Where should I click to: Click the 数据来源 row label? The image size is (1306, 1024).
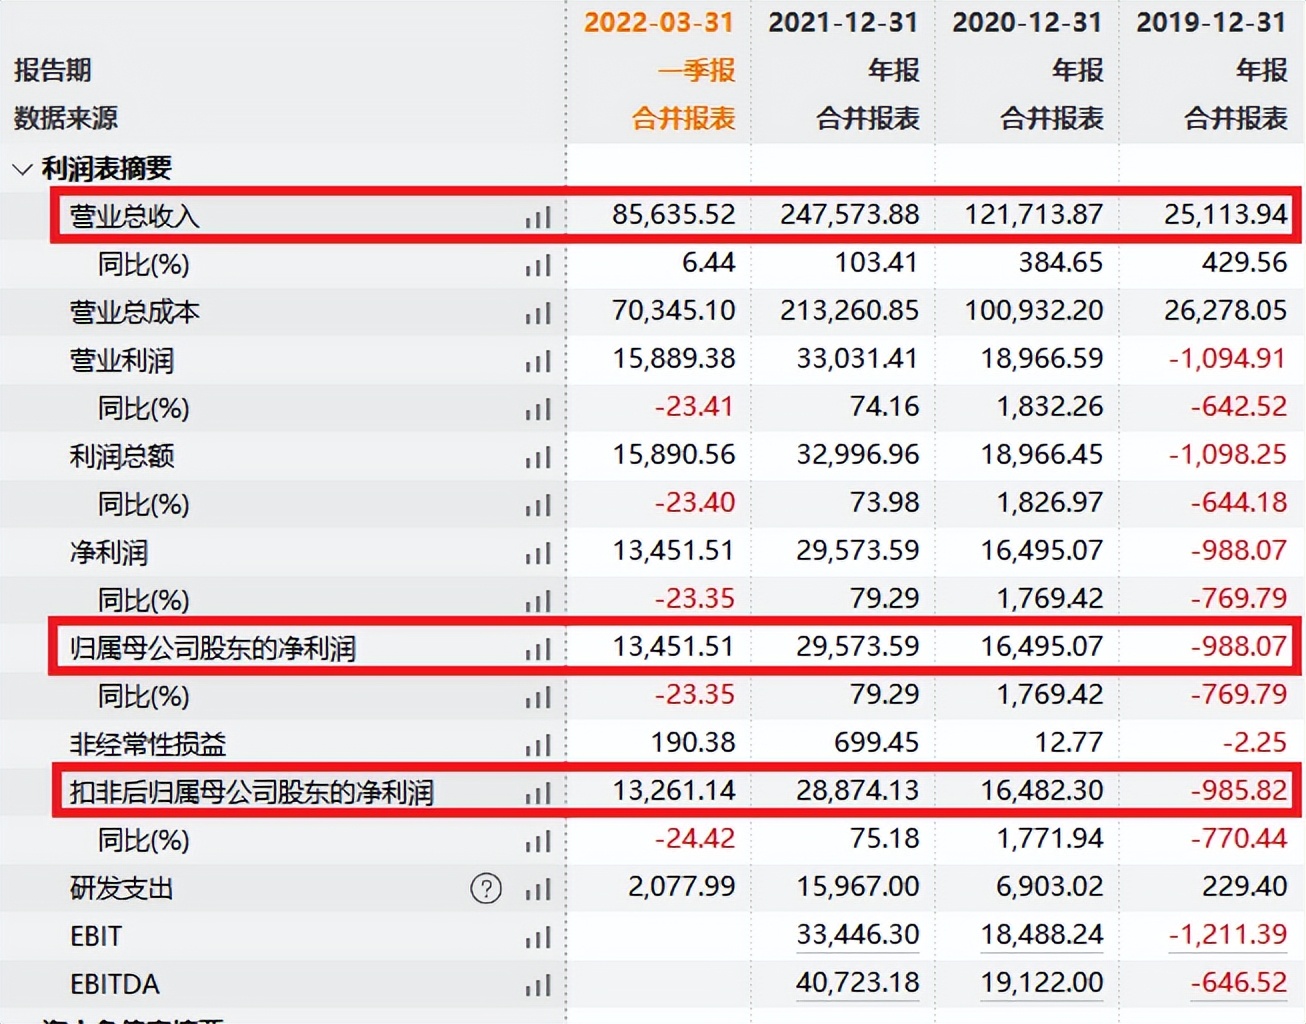(x=65, y=118)
